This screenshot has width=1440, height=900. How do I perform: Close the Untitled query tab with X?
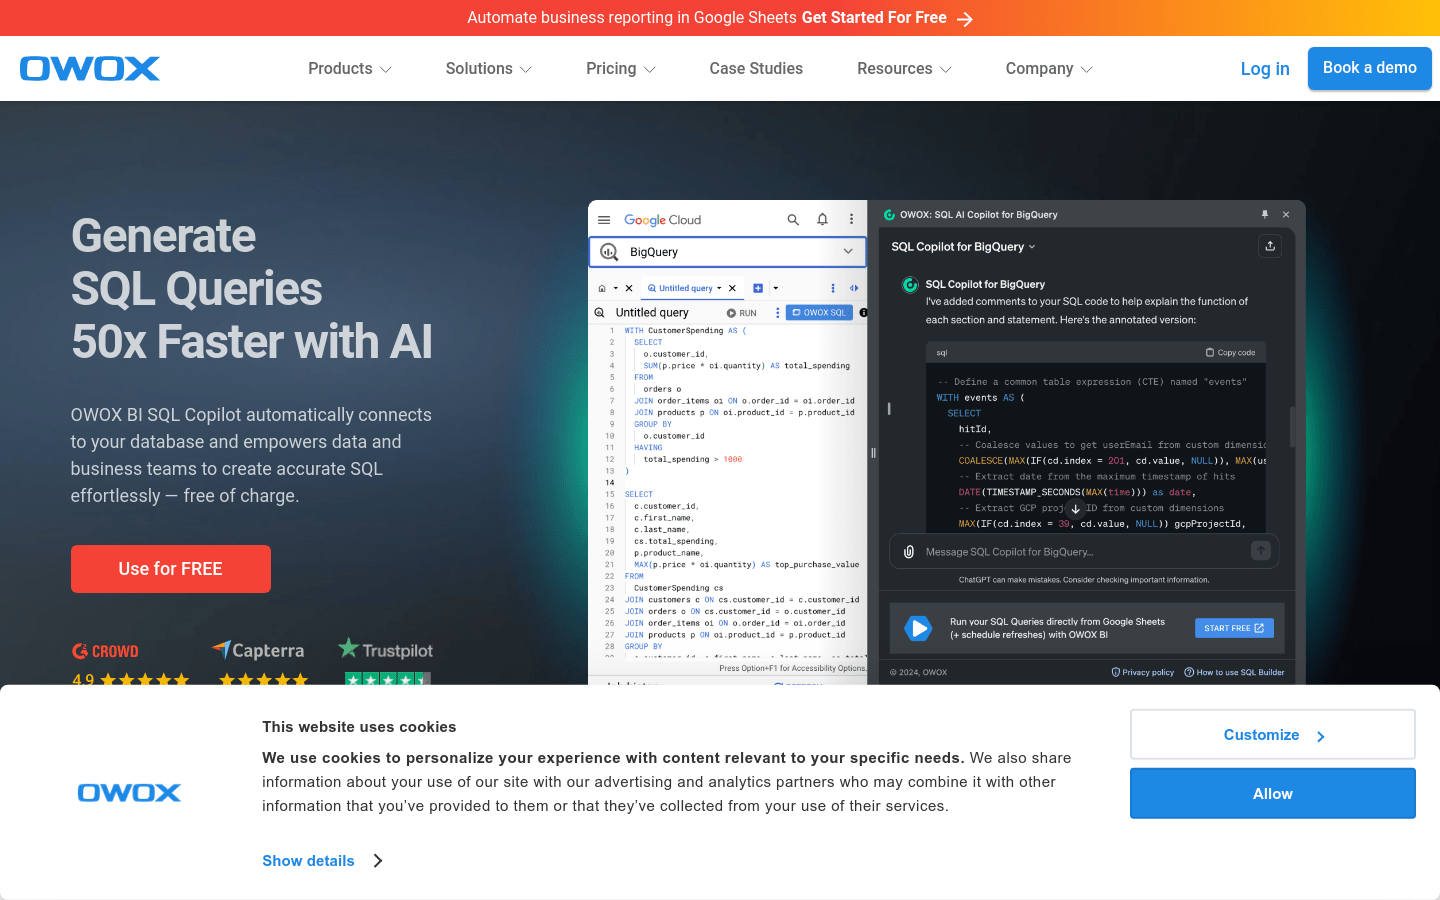coord(732,288)
